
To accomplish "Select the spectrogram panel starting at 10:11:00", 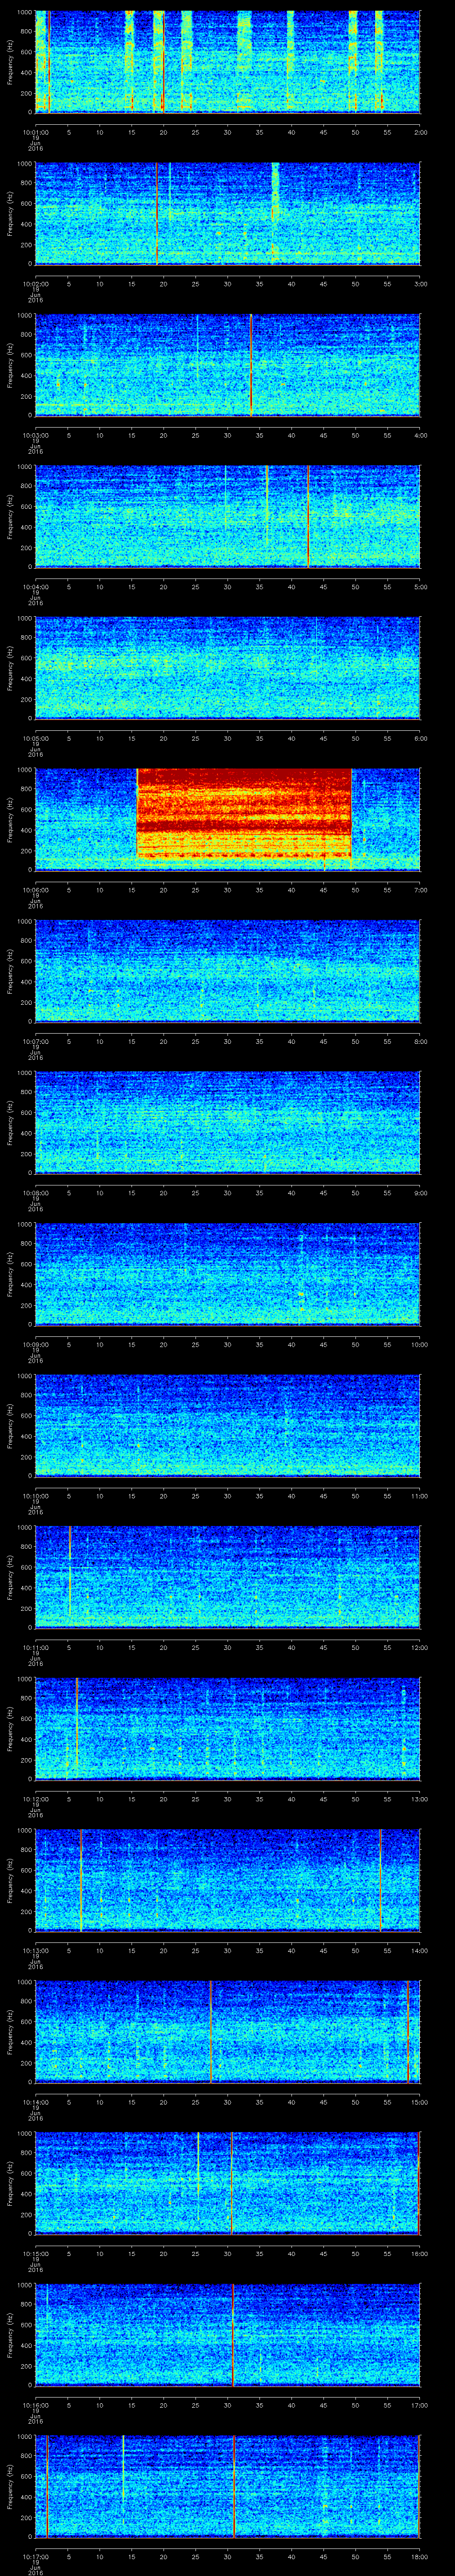I will (x=228, y=1577).
